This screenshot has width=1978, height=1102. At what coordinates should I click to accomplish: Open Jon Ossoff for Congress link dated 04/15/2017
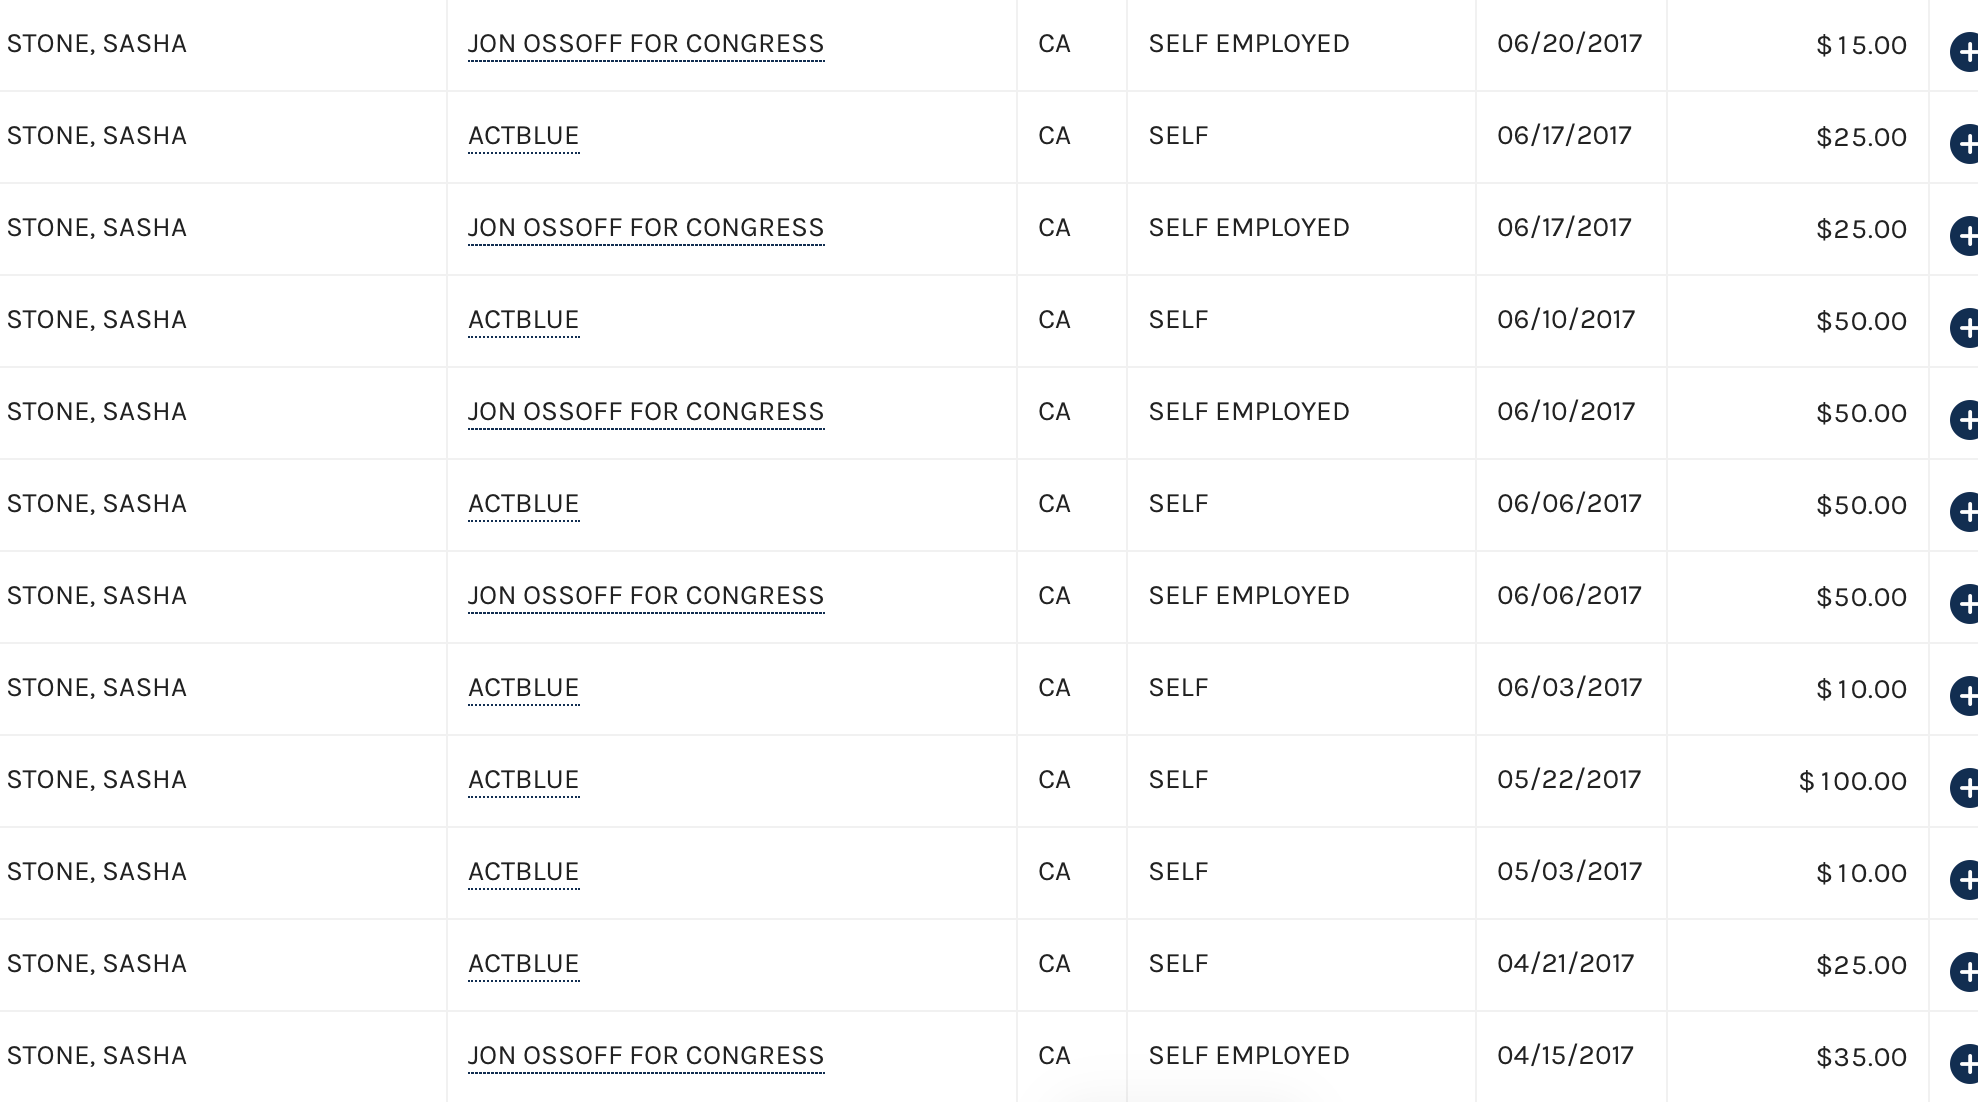tap(646, 1056)
